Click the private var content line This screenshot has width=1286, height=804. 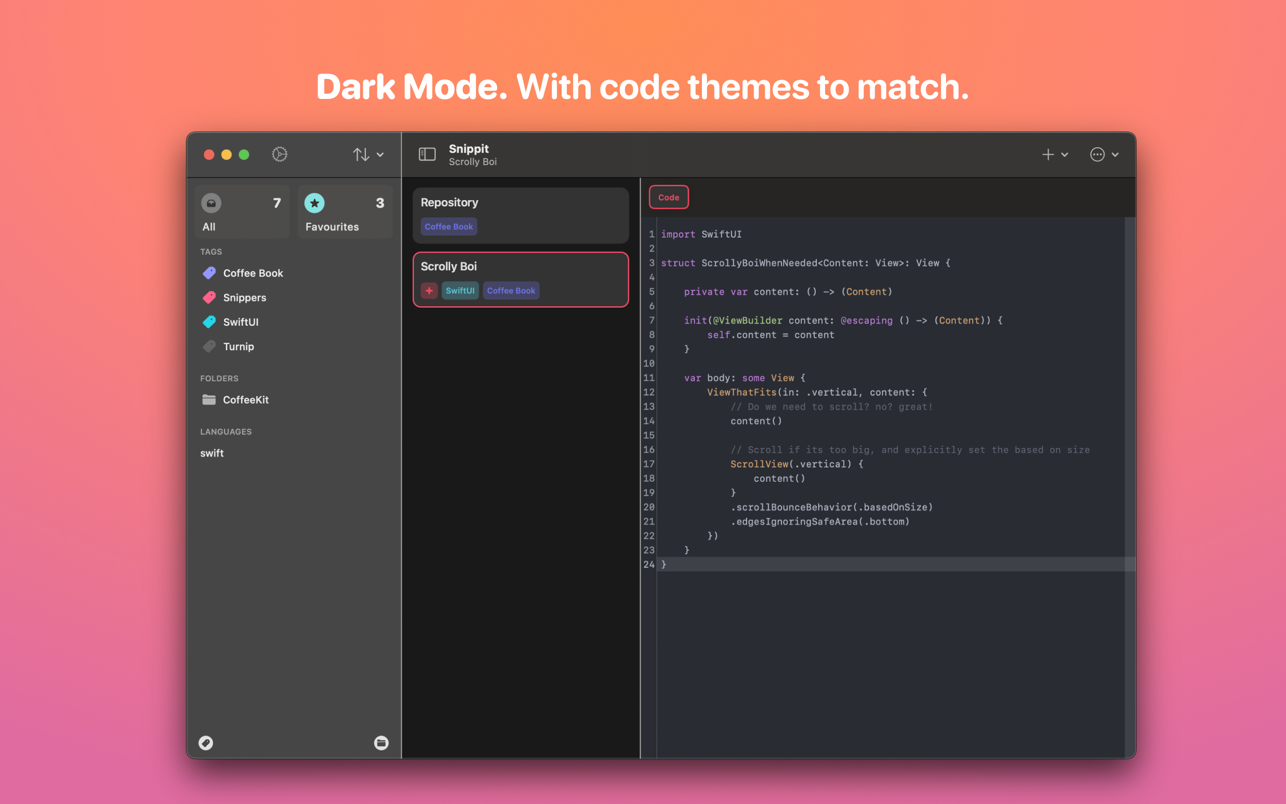click(x=788, y=292)
